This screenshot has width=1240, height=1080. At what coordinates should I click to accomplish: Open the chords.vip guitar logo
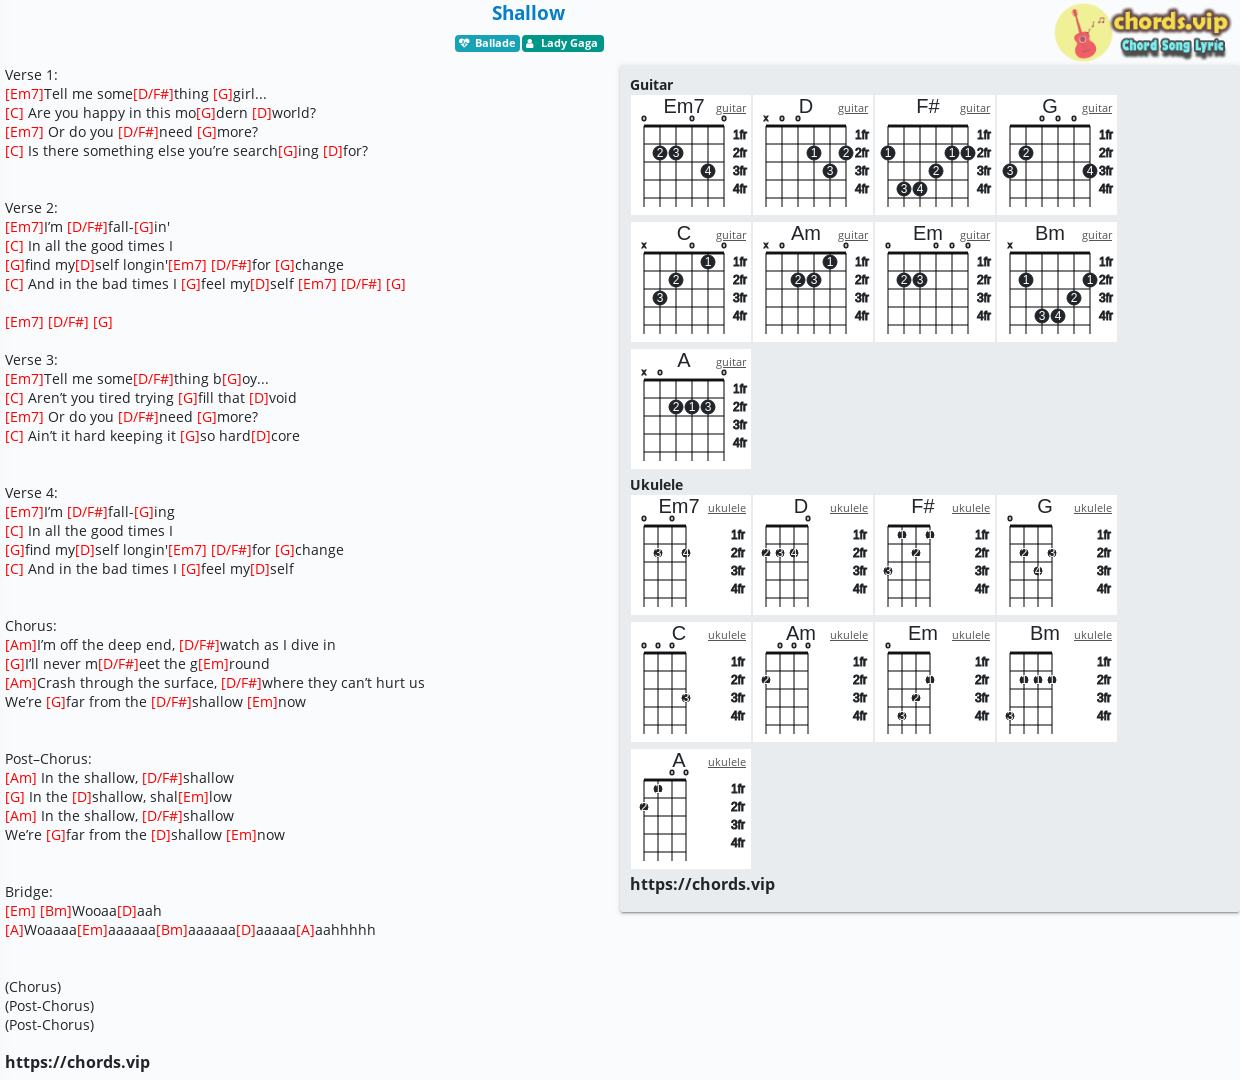[1141, 33]
